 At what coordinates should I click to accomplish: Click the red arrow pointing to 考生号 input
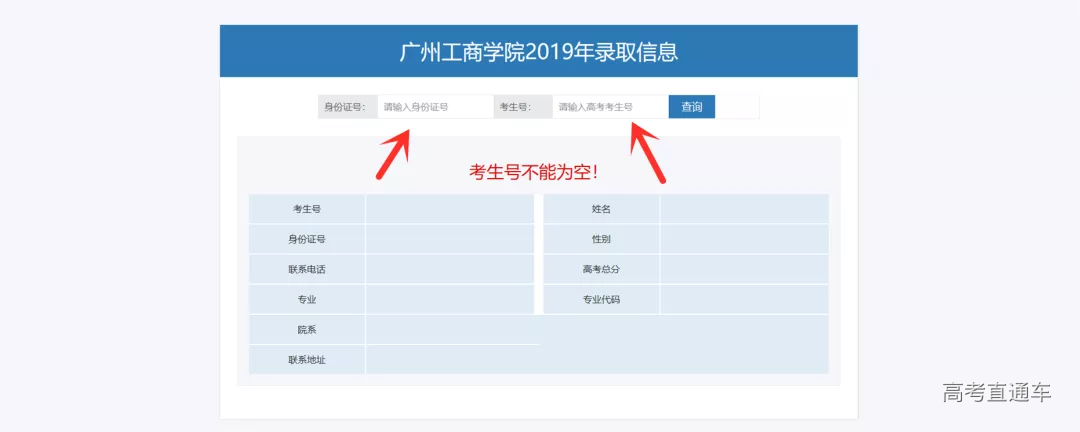tap(648, 153)
